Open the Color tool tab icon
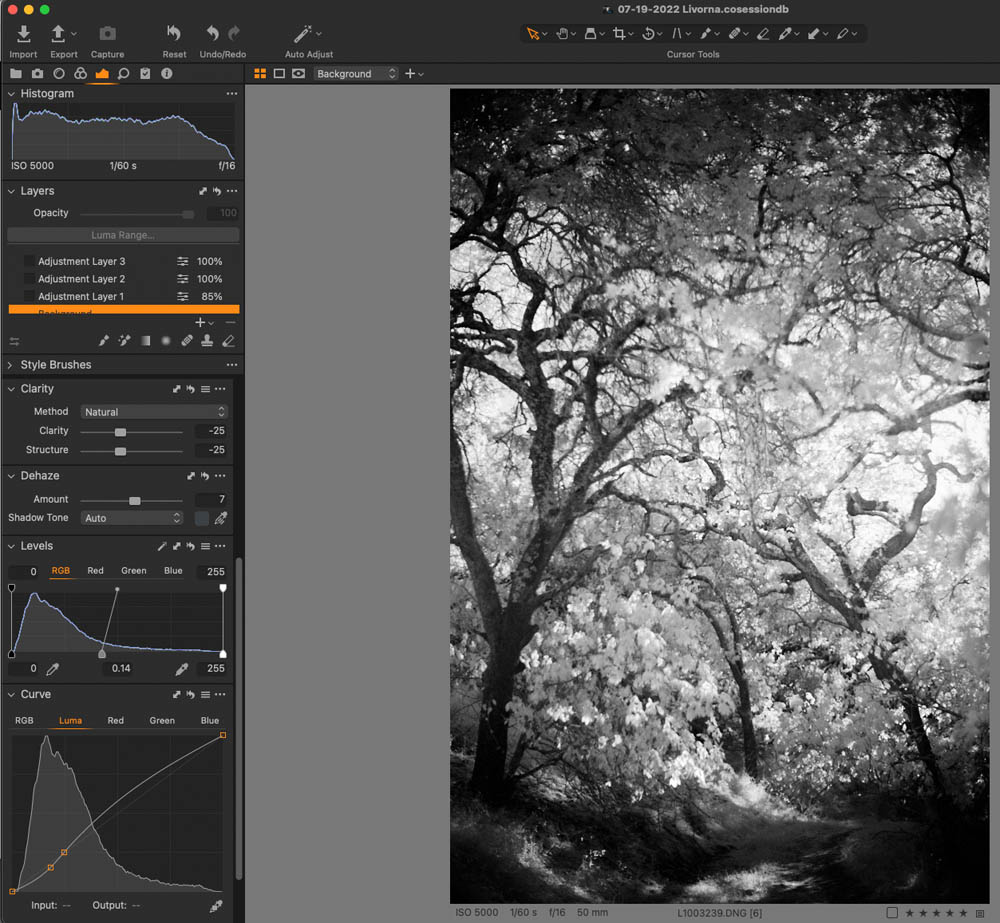The height and width of the screenshot is (923, 1000). point(80,73)
